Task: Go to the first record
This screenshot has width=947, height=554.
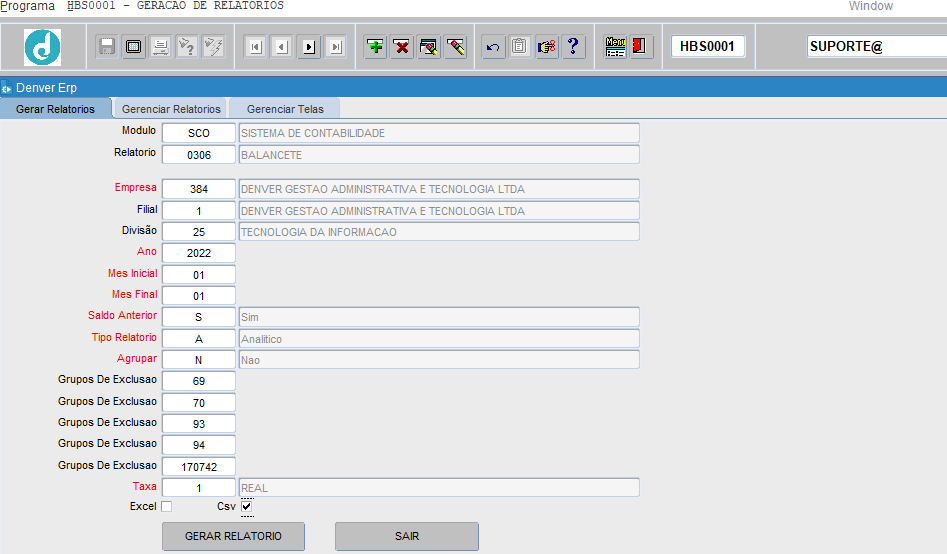Action: coord(255,47)
